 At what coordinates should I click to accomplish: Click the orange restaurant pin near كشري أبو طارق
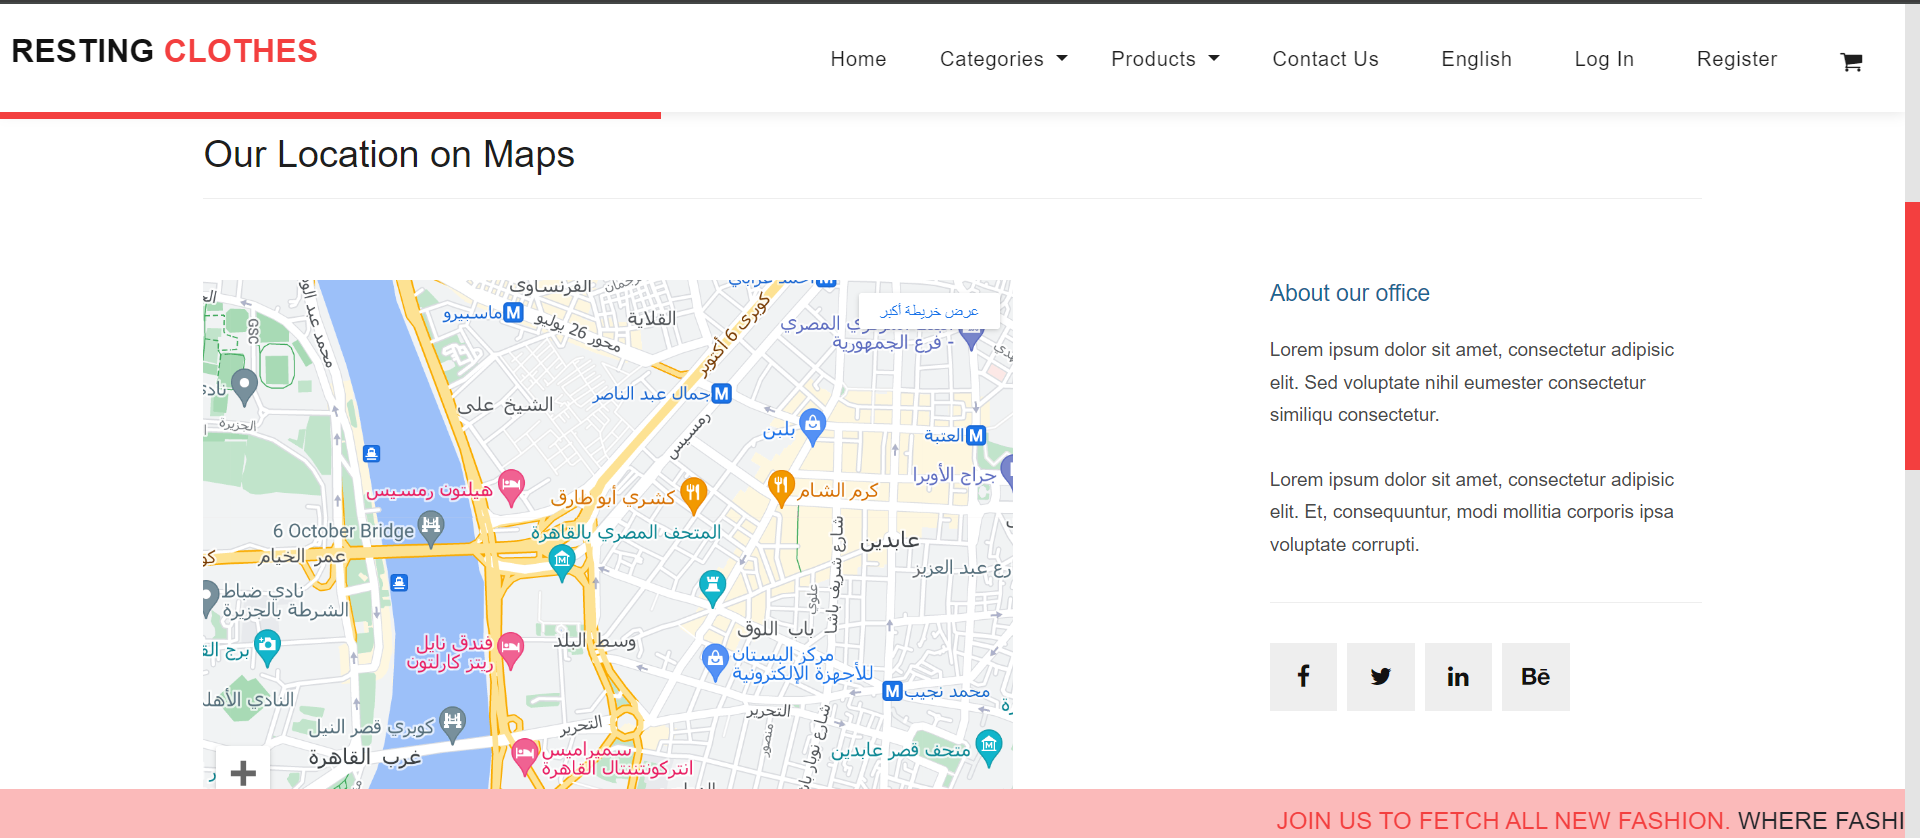point(693,494)
